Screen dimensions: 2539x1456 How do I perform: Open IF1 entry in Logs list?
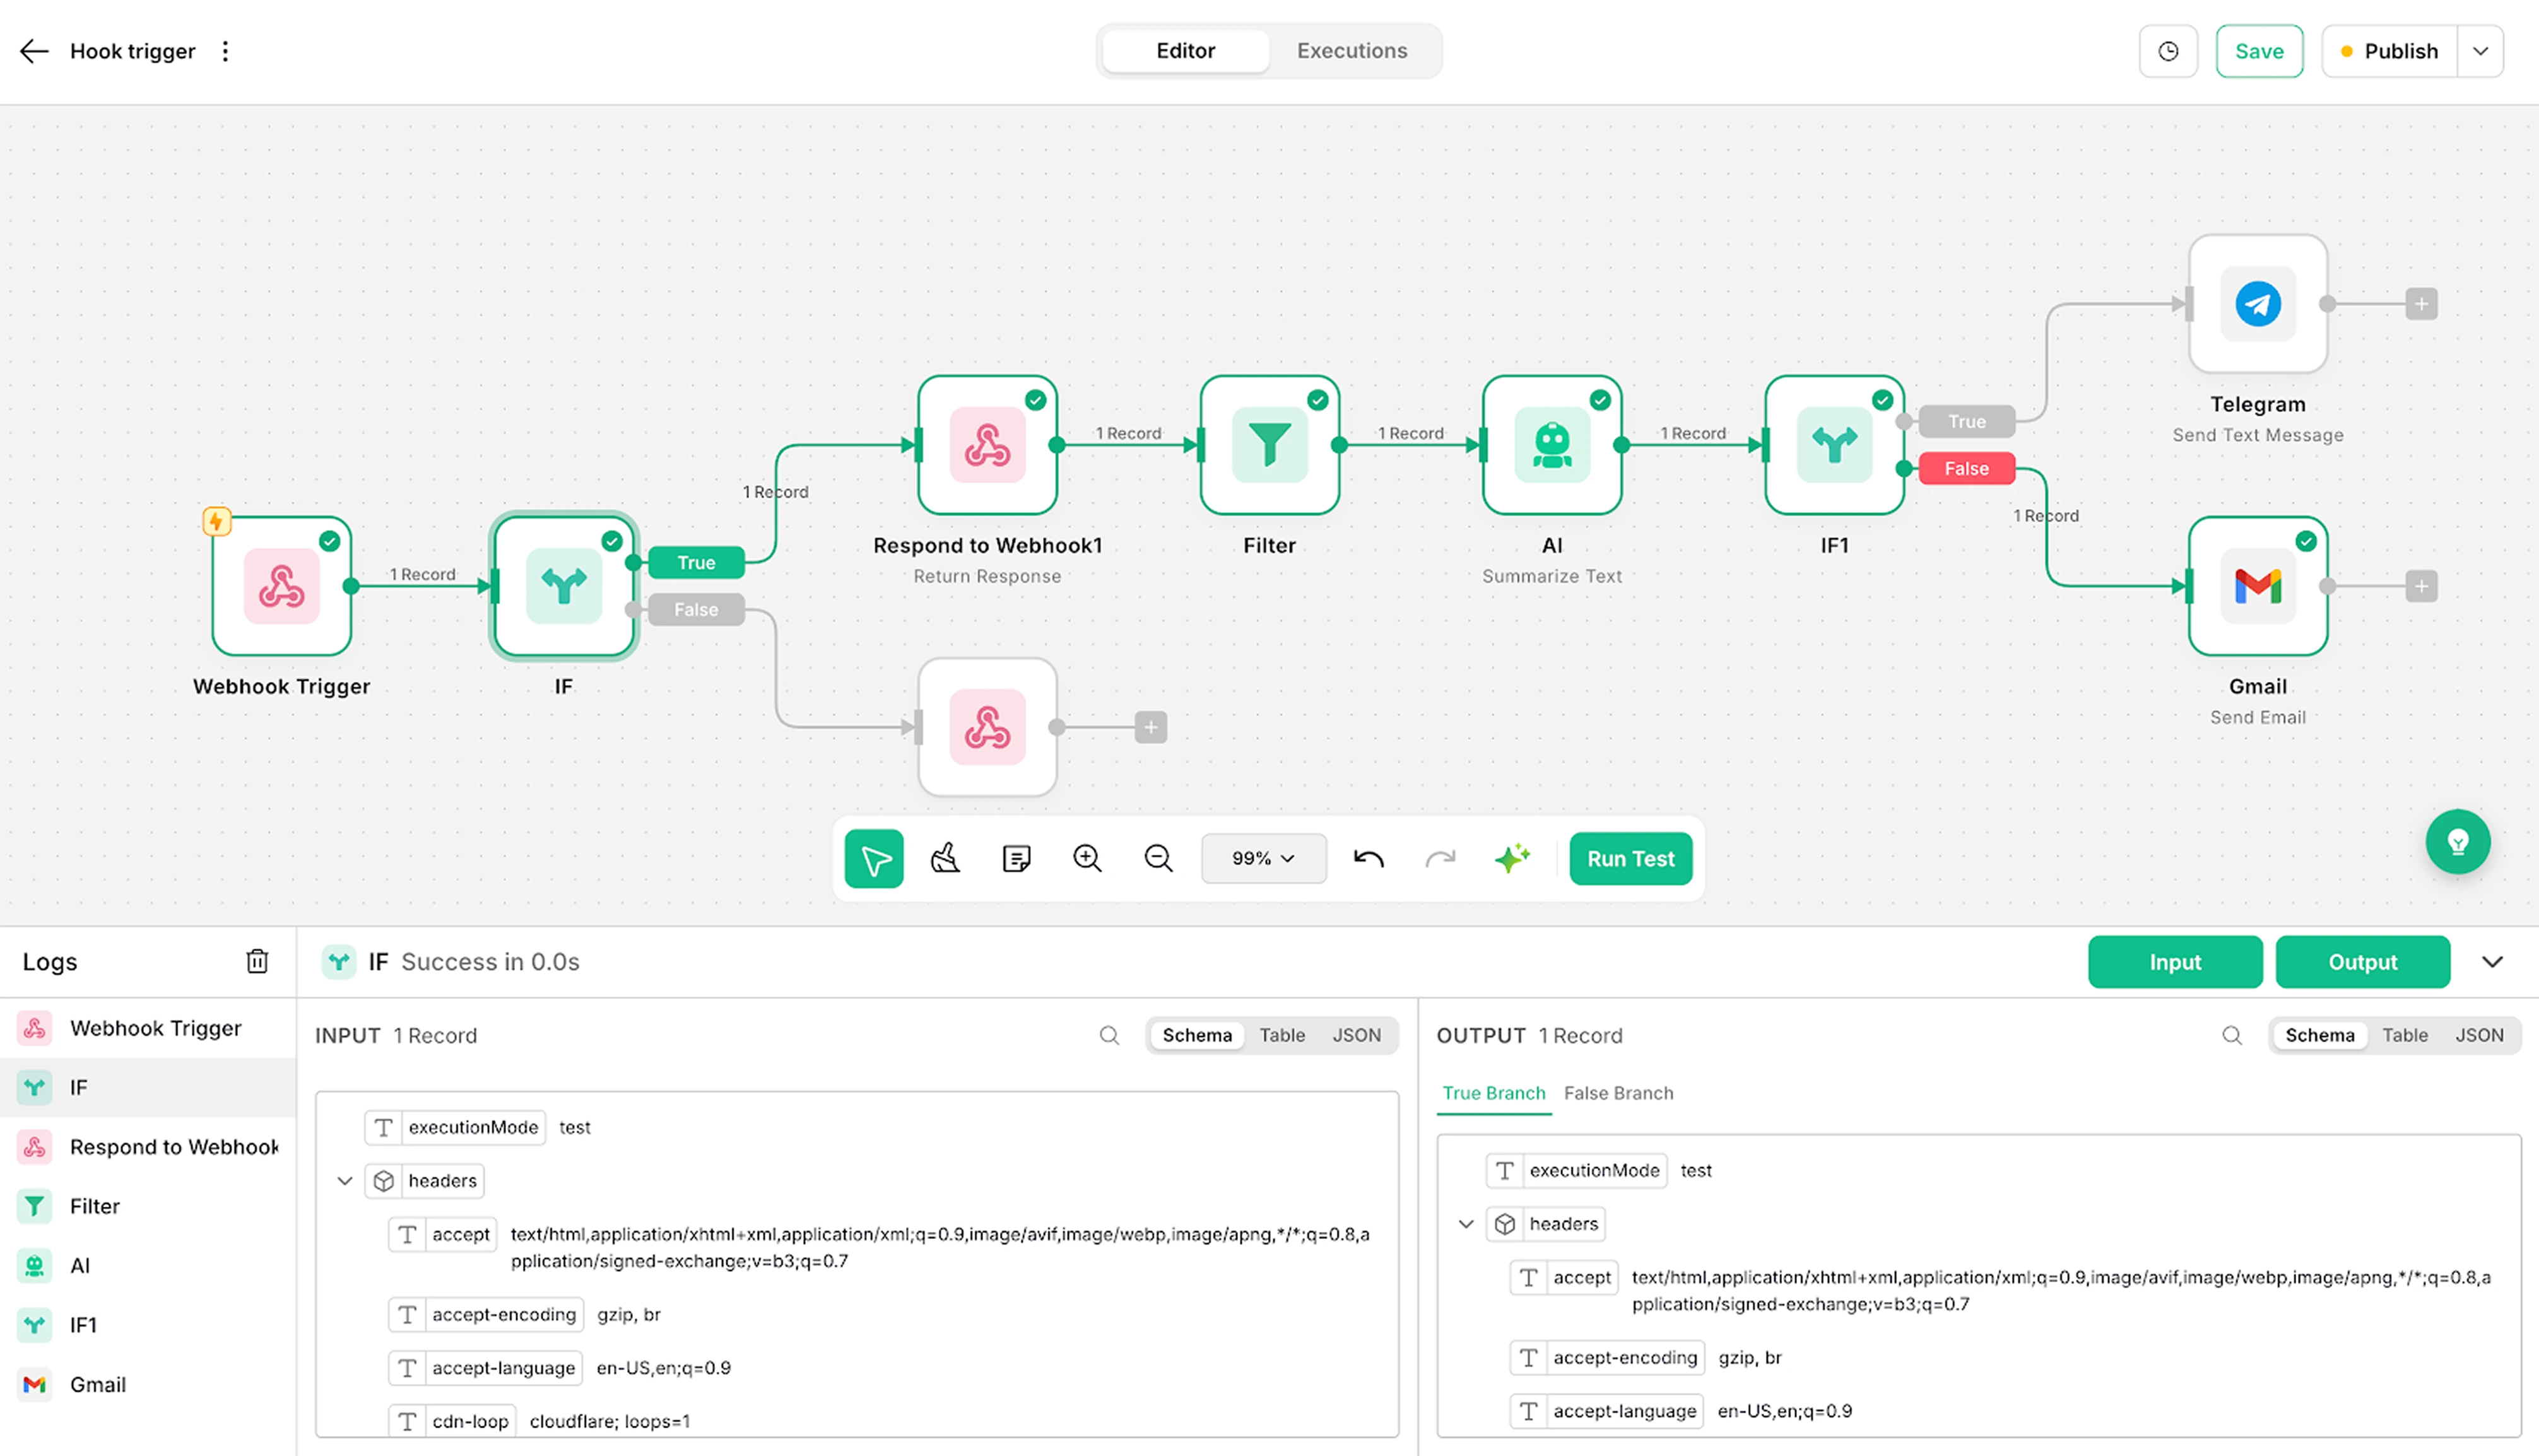point(148,1325)
